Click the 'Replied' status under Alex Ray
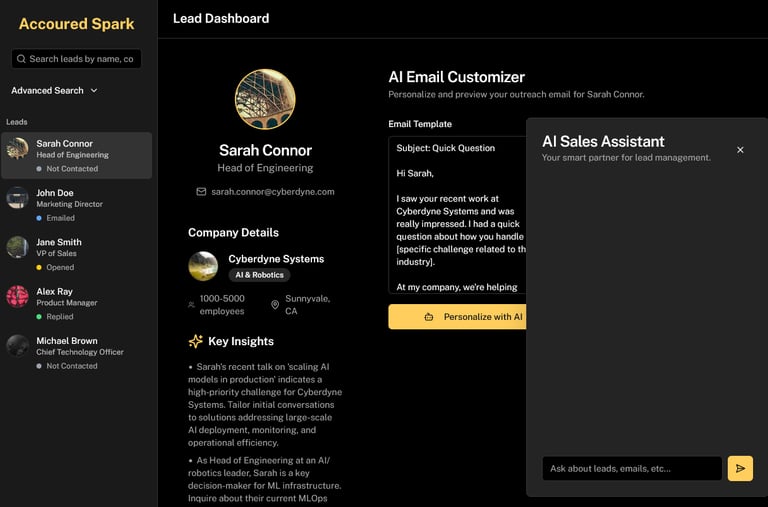The image size is (768, 507). pos(60,316)
